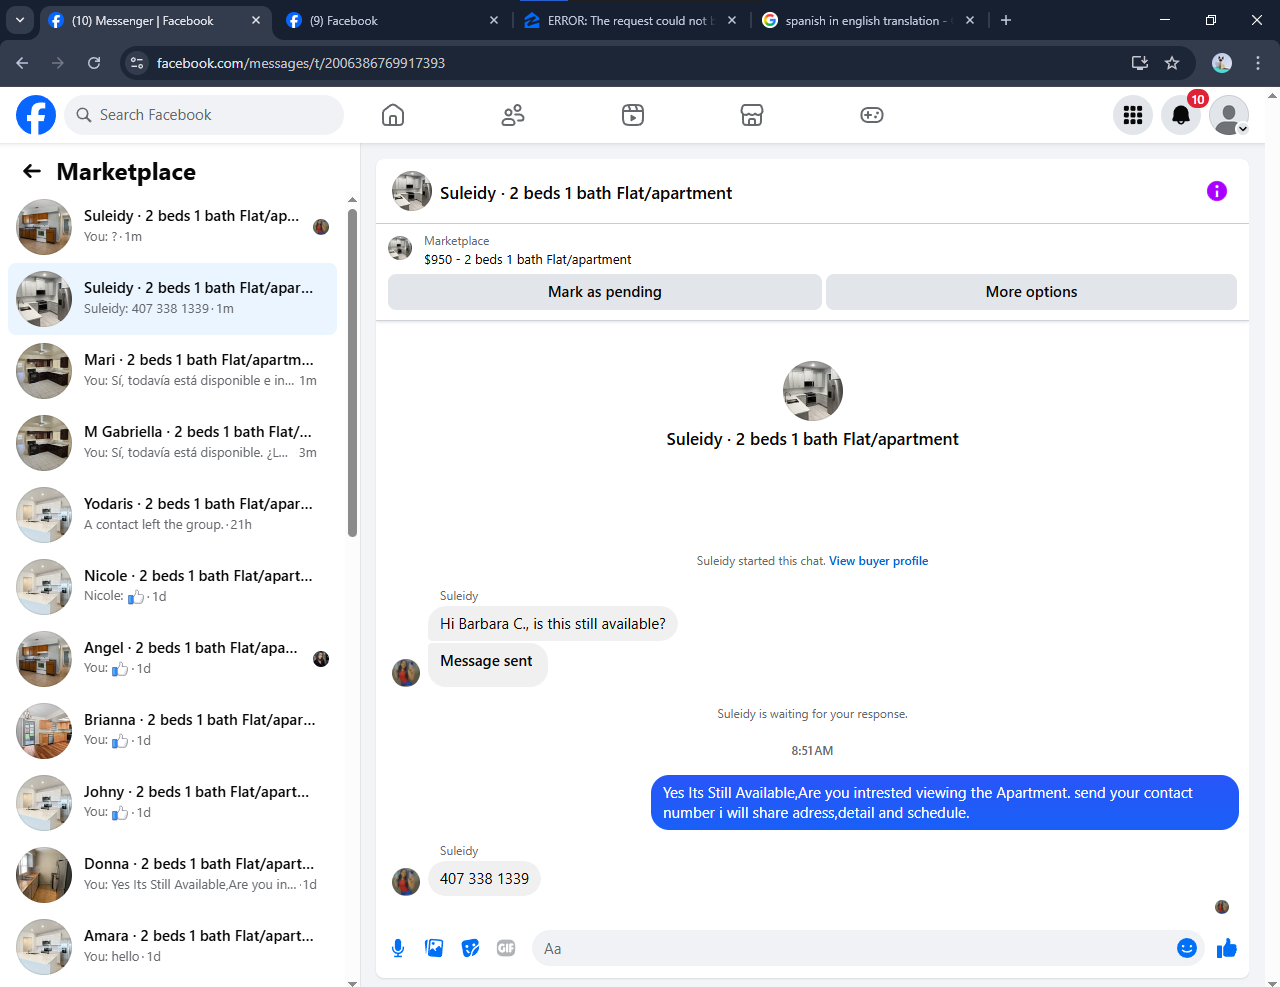Open the View buyer profile link
The width and height of the screenshot is (1280, 987).
point(878,561)
